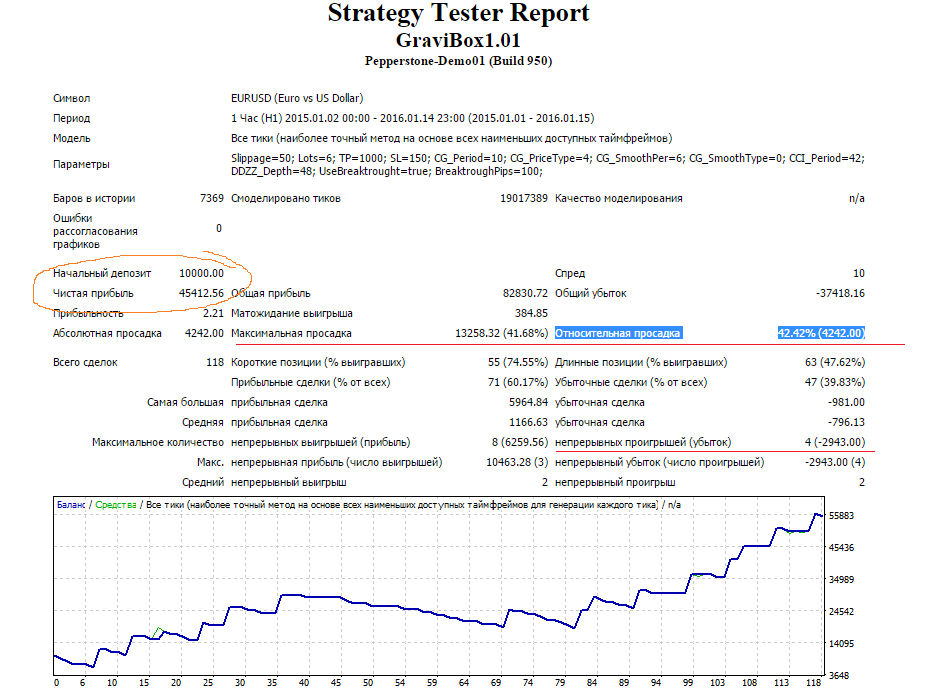Select average profit trade value '1166.63'
This screenshot has width=945, height=695.
528,422
